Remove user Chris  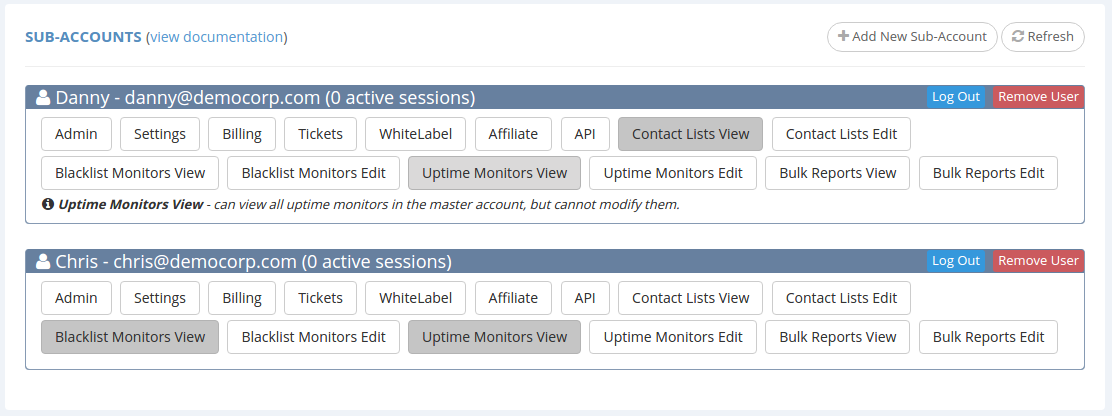1038,261
